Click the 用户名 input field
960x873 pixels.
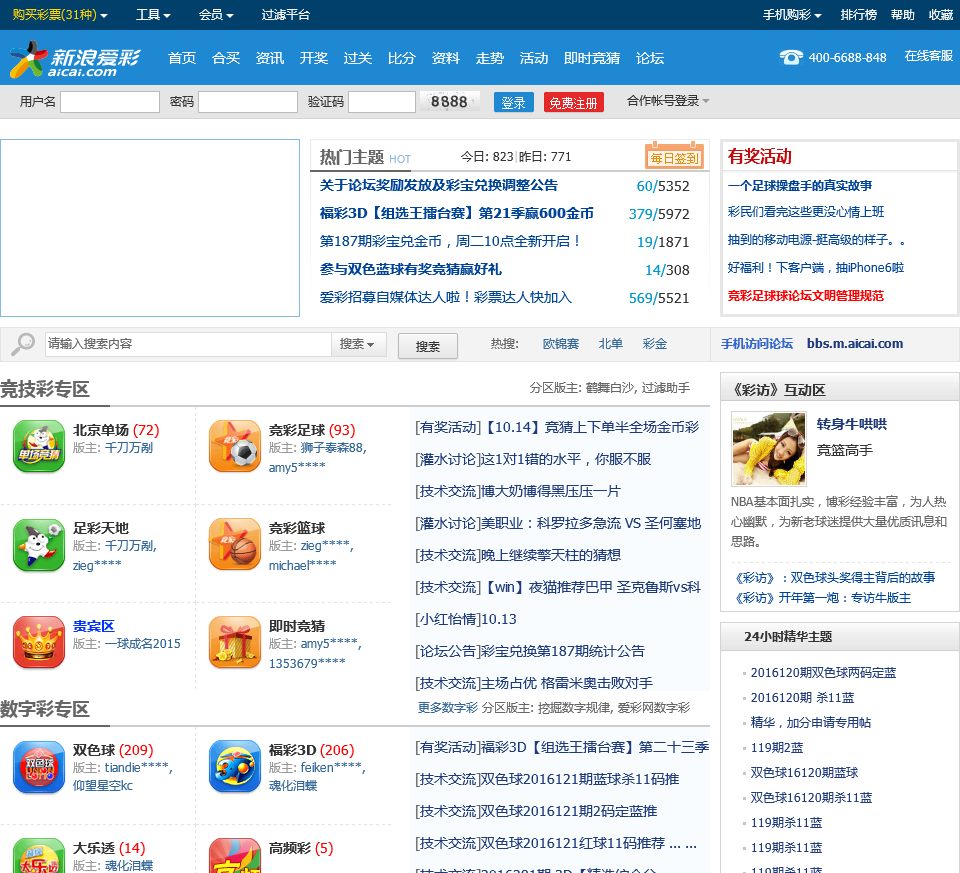click(110, 102)
